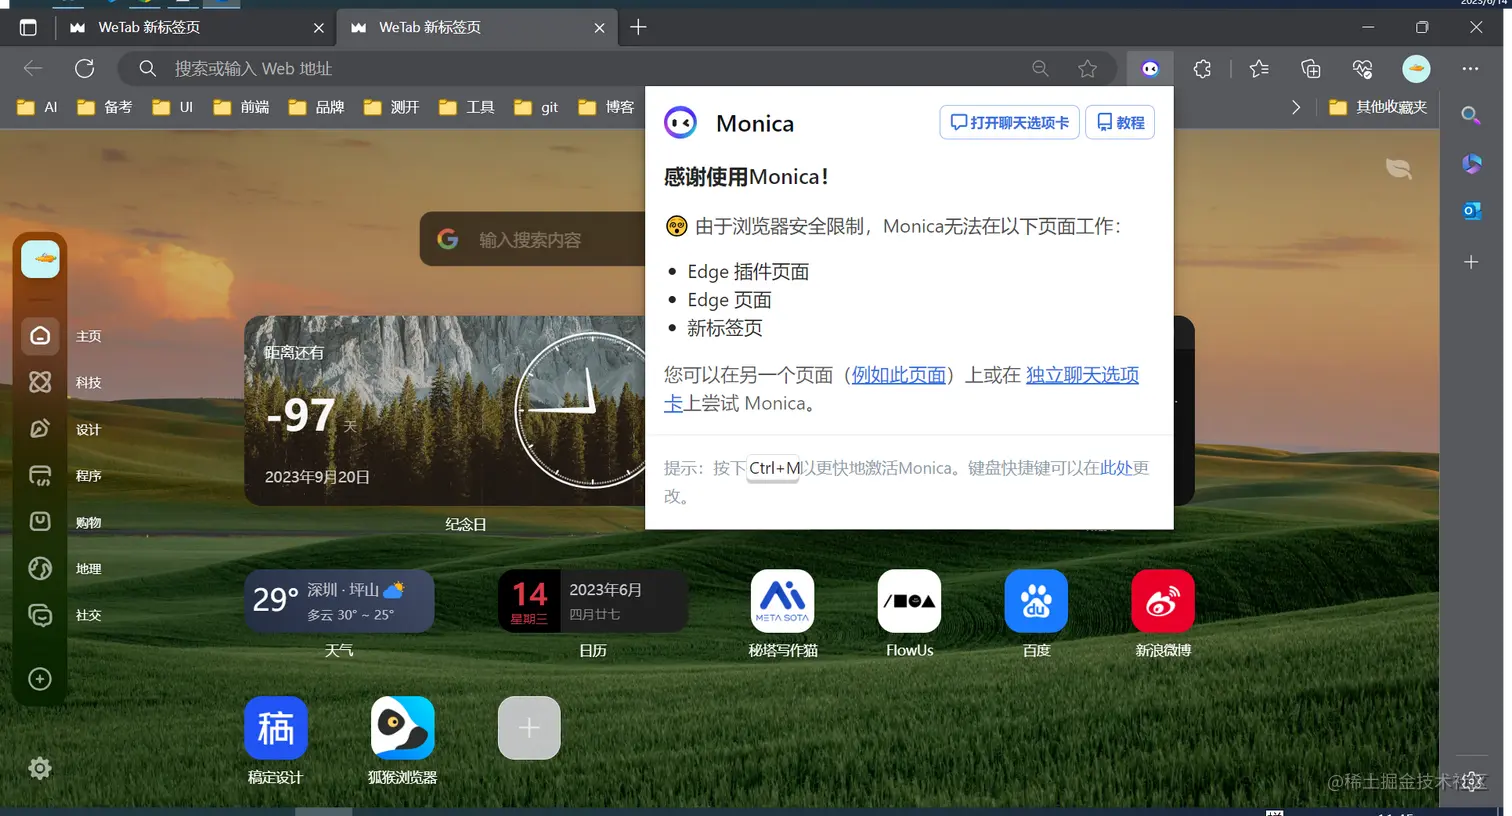Select the 主页 home category icon

click(40, 336)
